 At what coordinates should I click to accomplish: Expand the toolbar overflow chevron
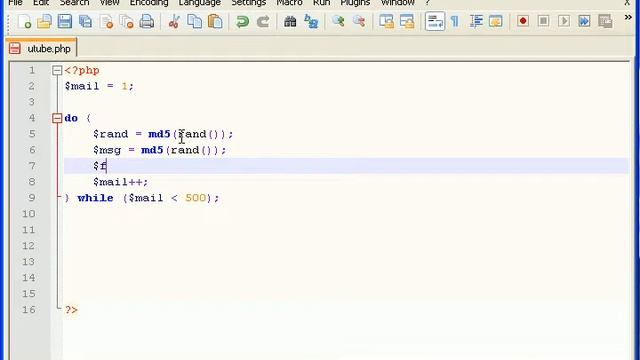pos(628,17)
